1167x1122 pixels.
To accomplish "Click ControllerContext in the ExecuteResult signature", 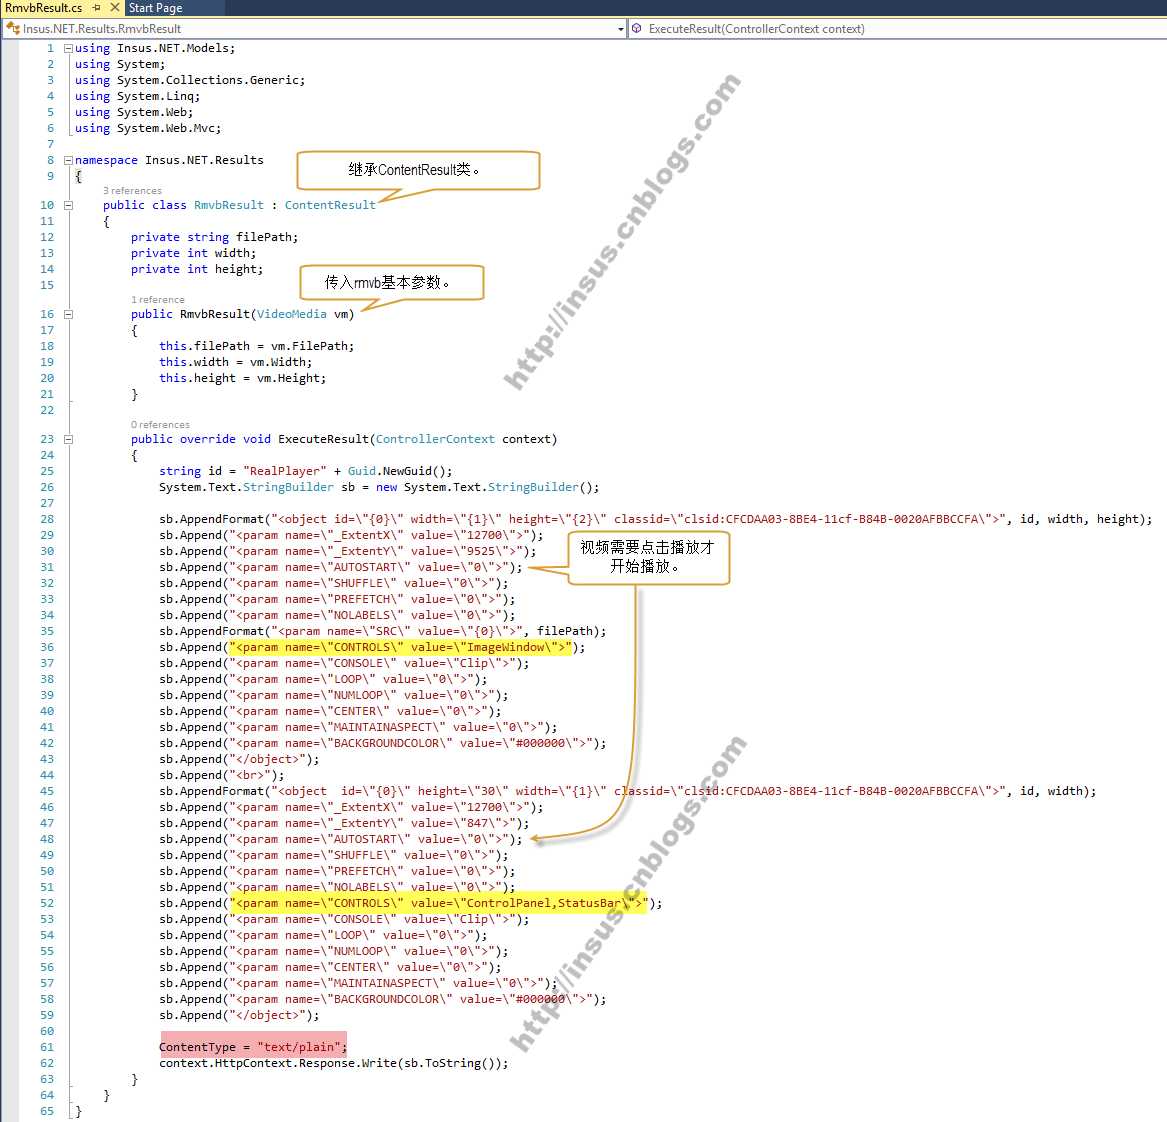I will [x=435, y=439].
